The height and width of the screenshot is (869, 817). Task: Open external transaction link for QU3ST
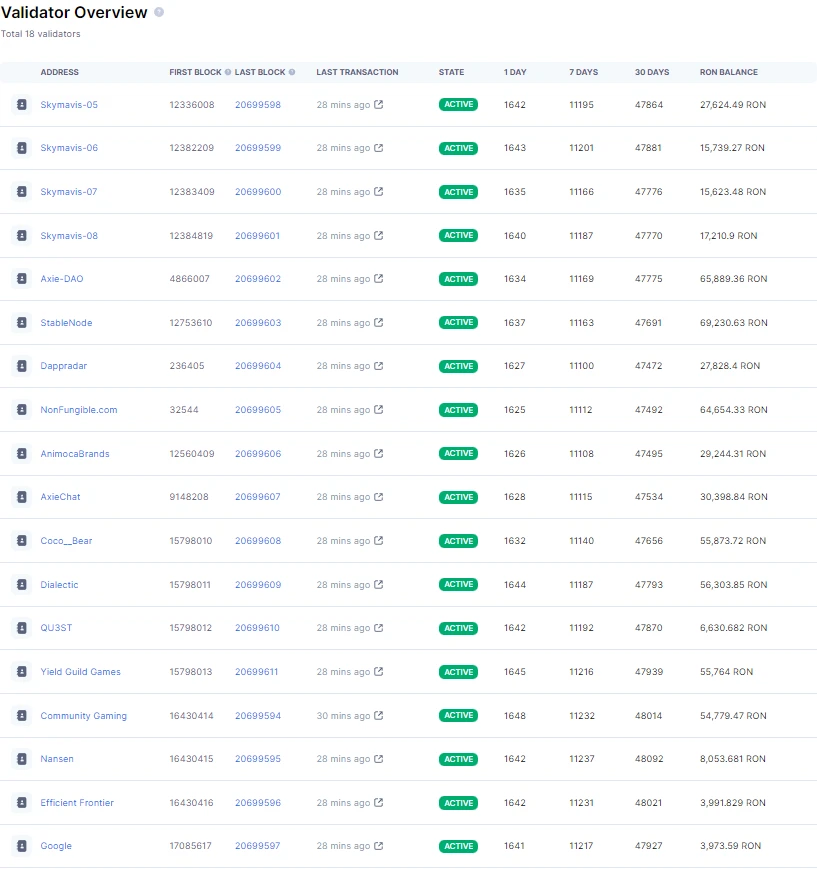(x=379, y=628)
